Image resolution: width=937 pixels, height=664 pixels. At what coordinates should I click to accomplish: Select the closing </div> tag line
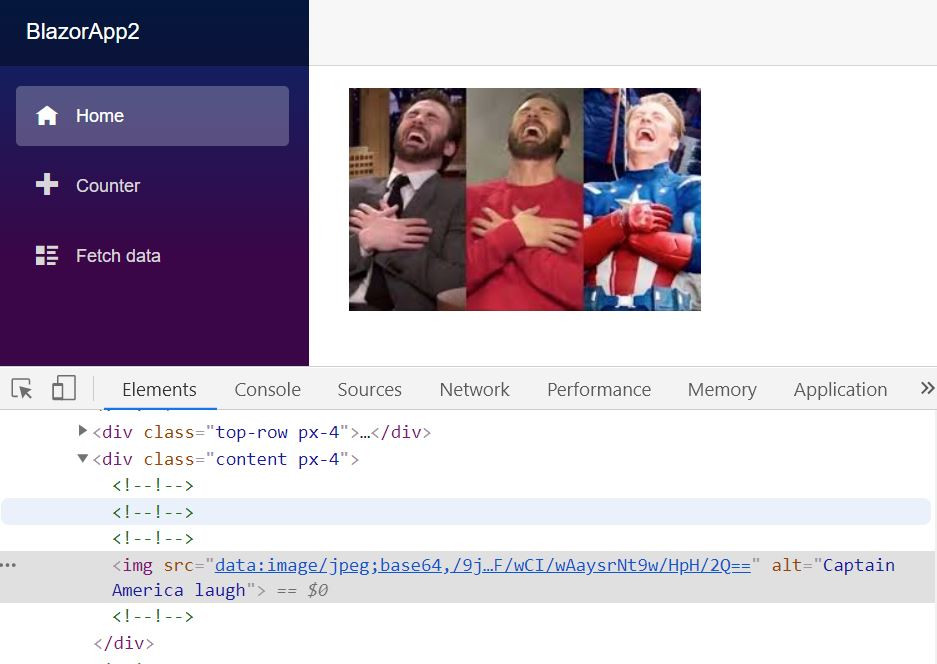(124, 643)
